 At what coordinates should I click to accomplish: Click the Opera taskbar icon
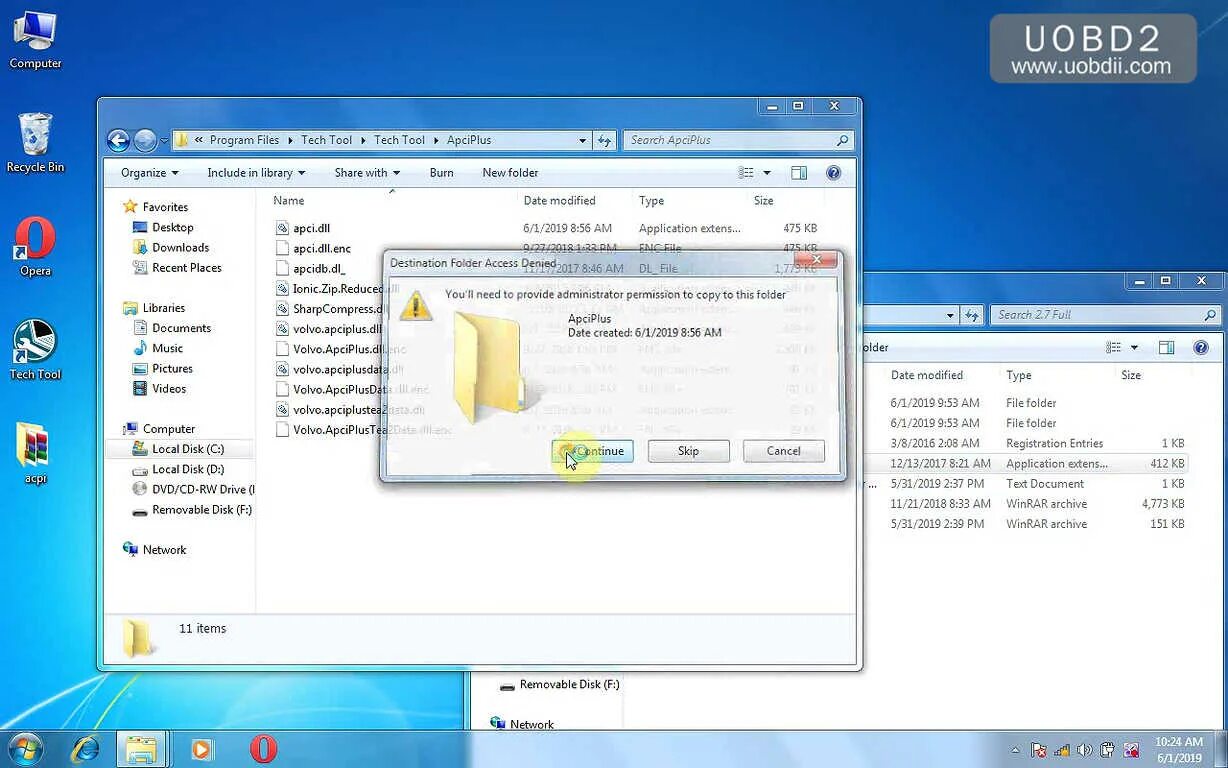point(264,749)
